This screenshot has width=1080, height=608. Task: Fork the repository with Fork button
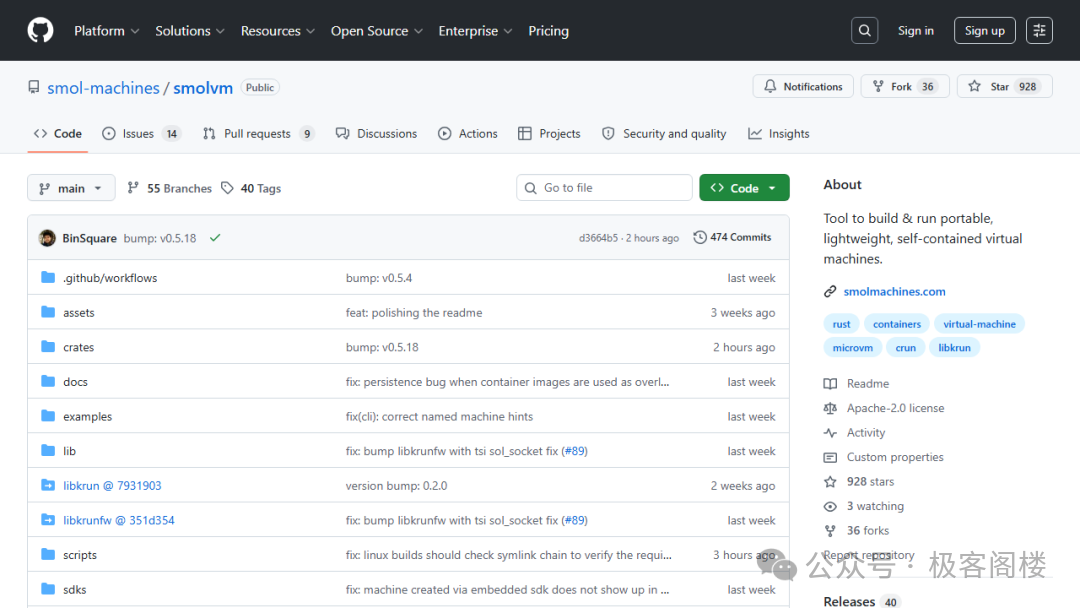pos(904,86)
